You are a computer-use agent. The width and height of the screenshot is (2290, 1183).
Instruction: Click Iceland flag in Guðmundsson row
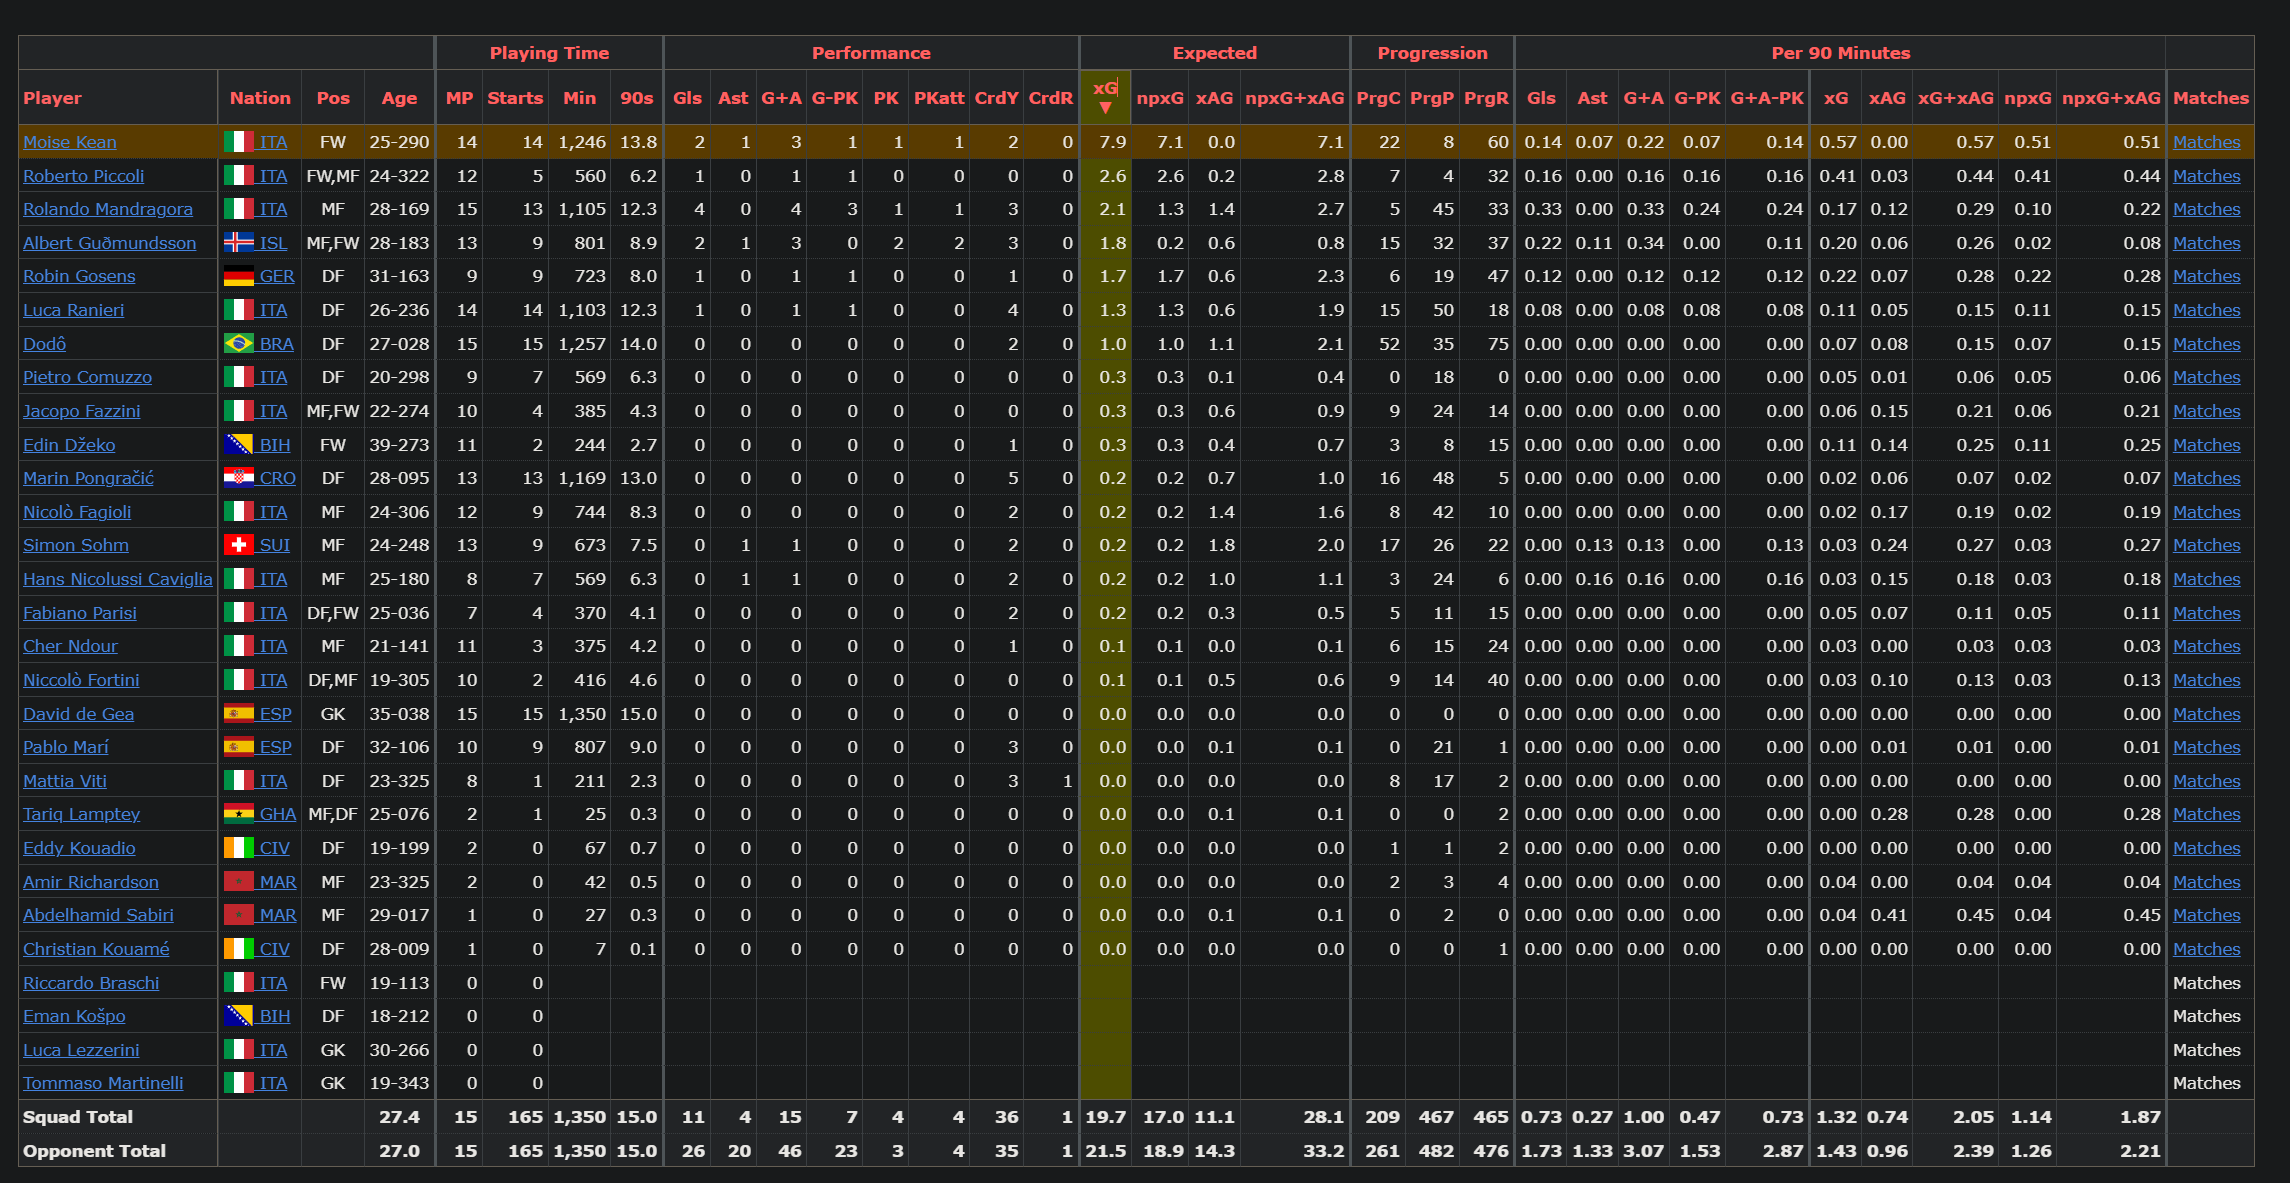(x=238, y=243)
